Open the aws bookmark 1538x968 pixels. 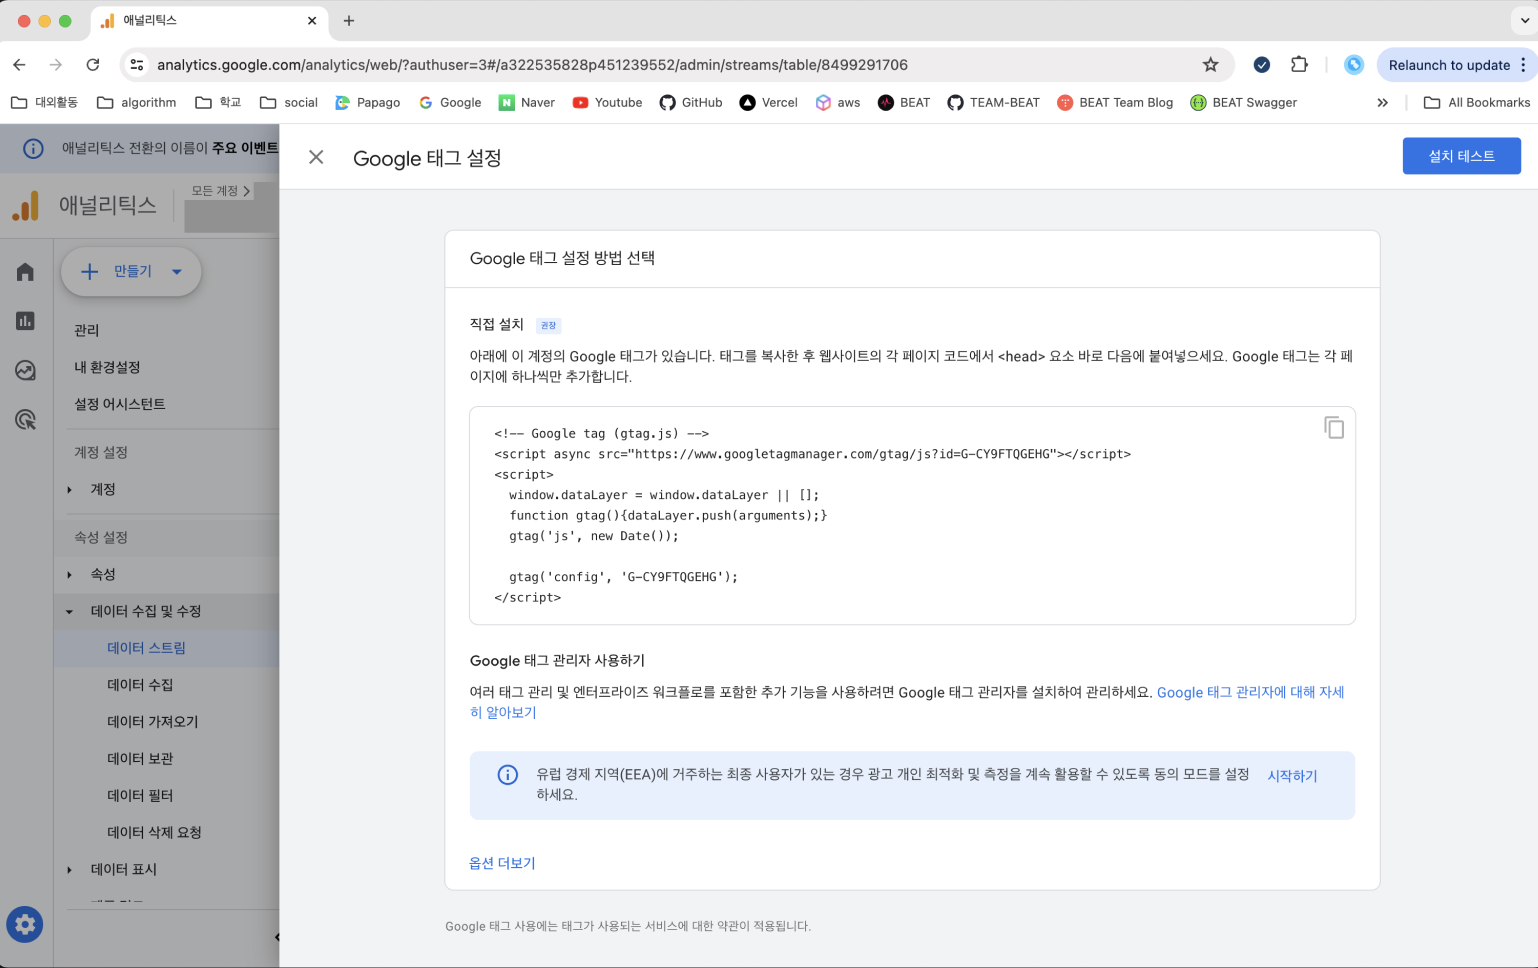click(x=838, y=102)
